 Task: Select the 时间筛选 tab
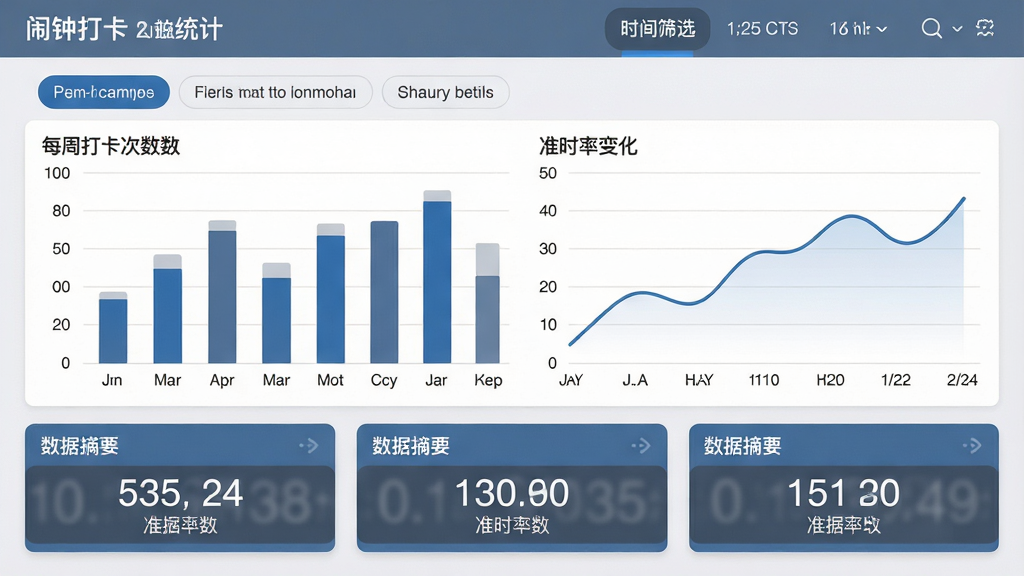click(x=657, y=29)
